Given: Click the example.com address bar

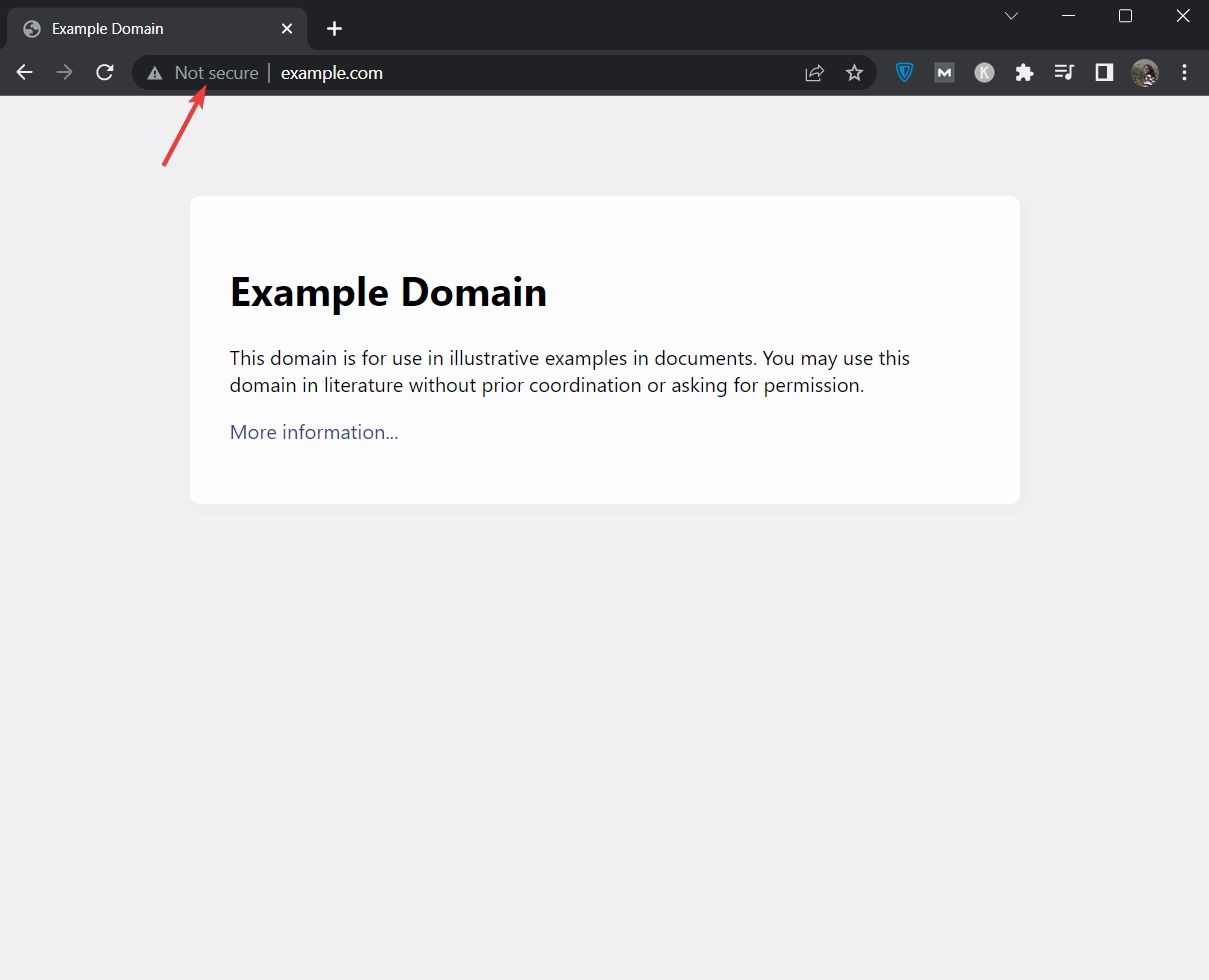Looking at the screenshot, I should [x=331, y=72].
